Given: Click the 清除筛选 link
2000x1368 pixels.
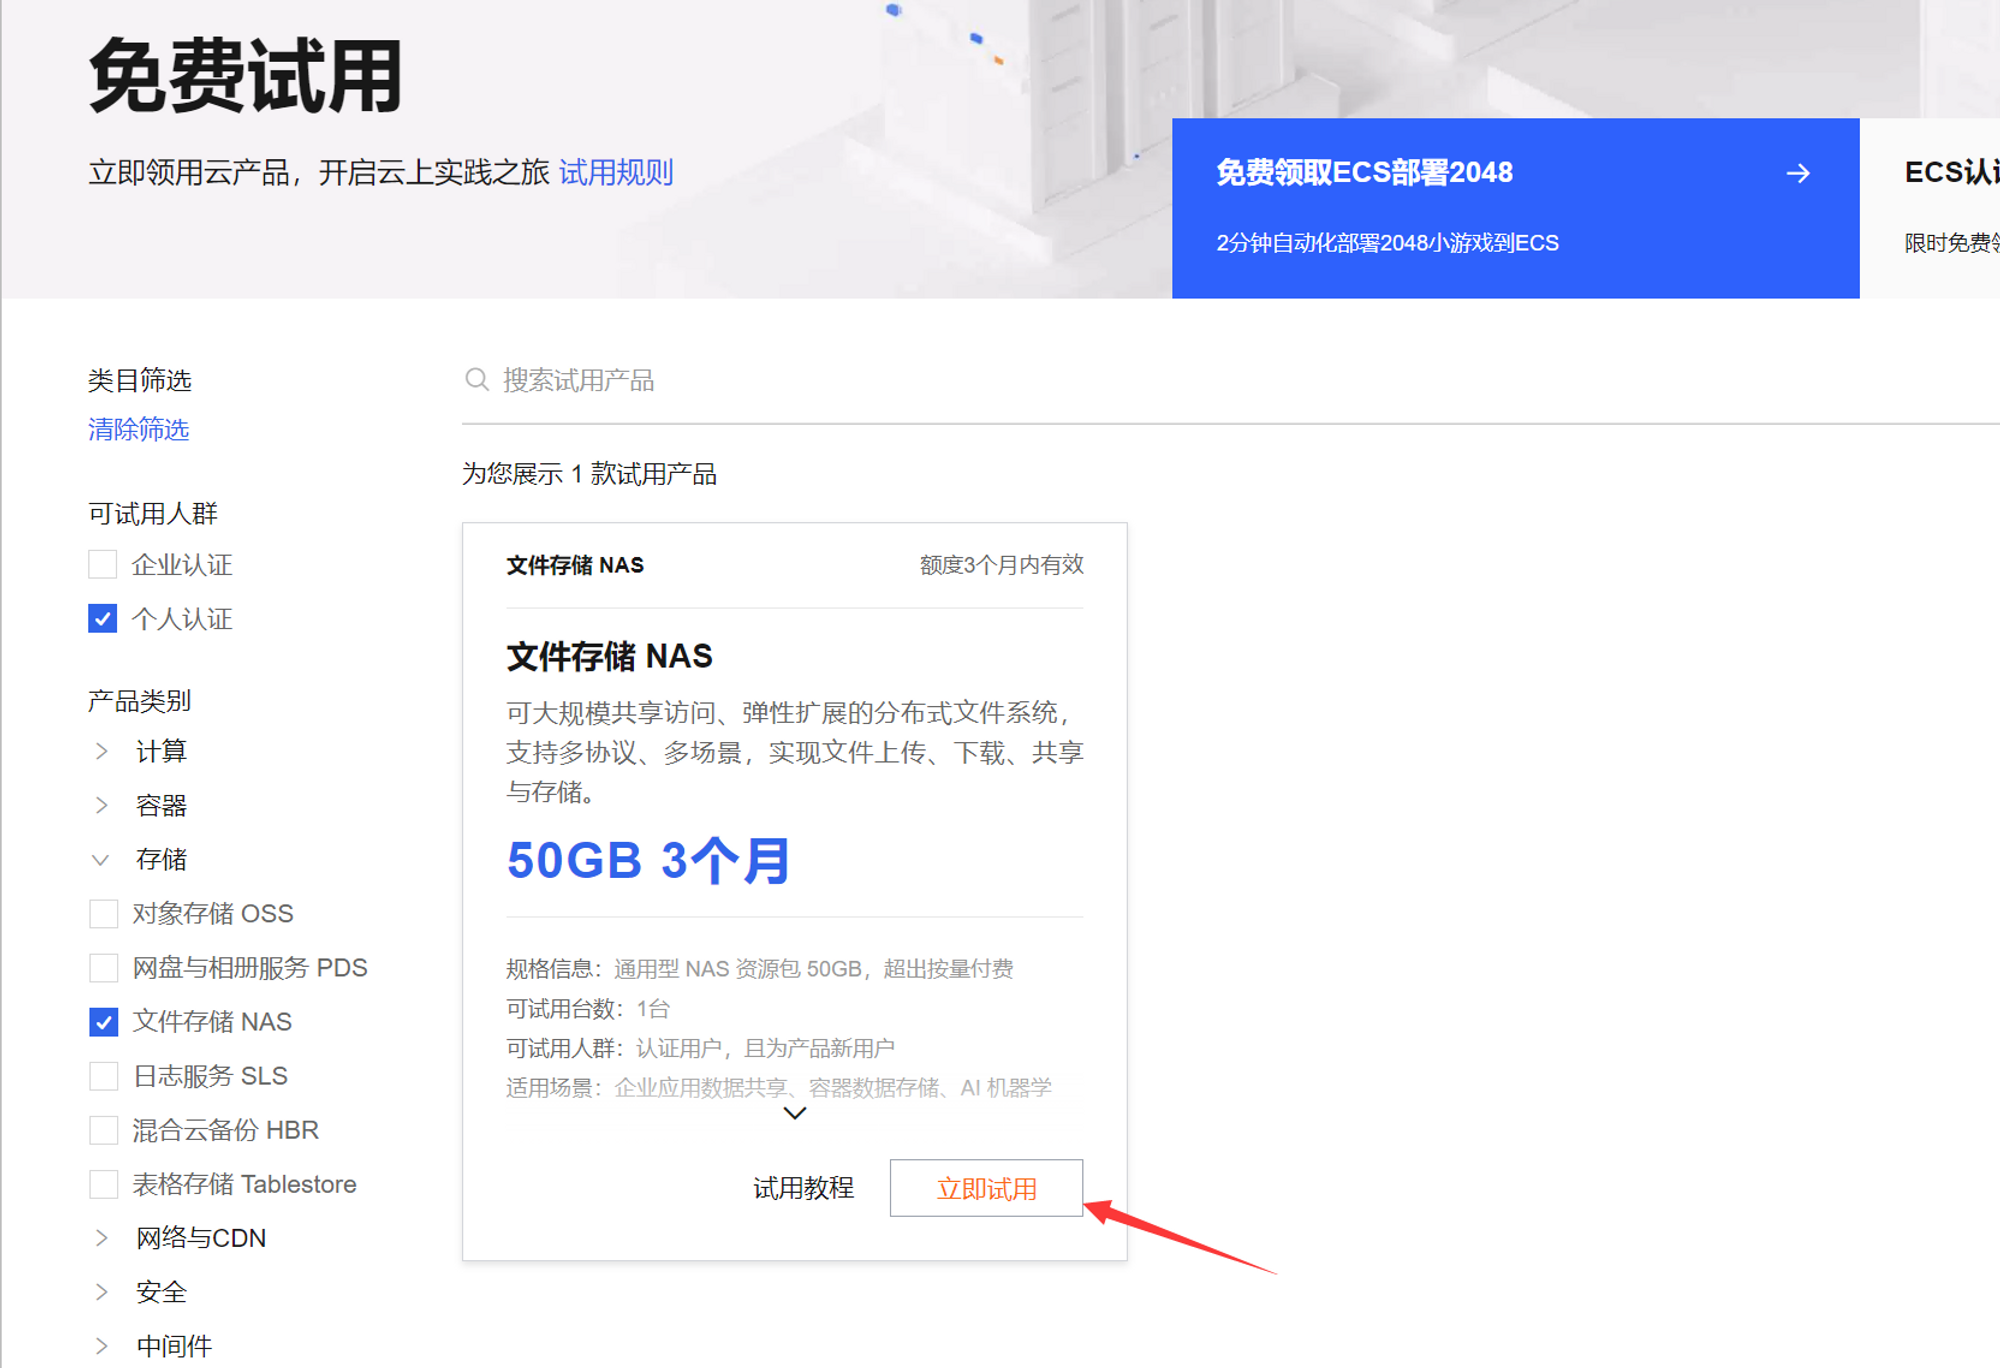Looking at the screenshot, I should (138, 430).
